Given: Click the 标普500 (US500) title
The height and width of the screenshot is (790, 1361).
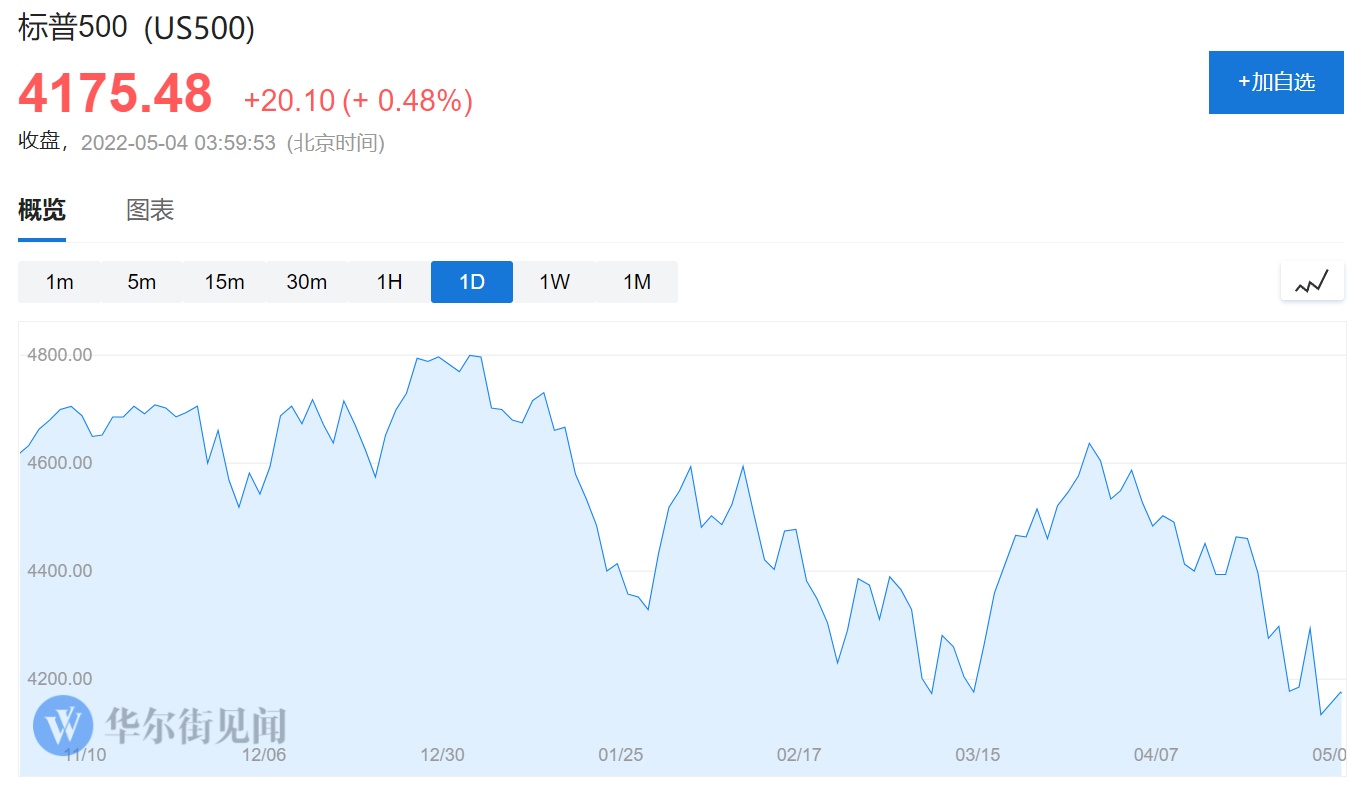Looking at the screenshot, I should pyautogui.click(x=137, y=27).
